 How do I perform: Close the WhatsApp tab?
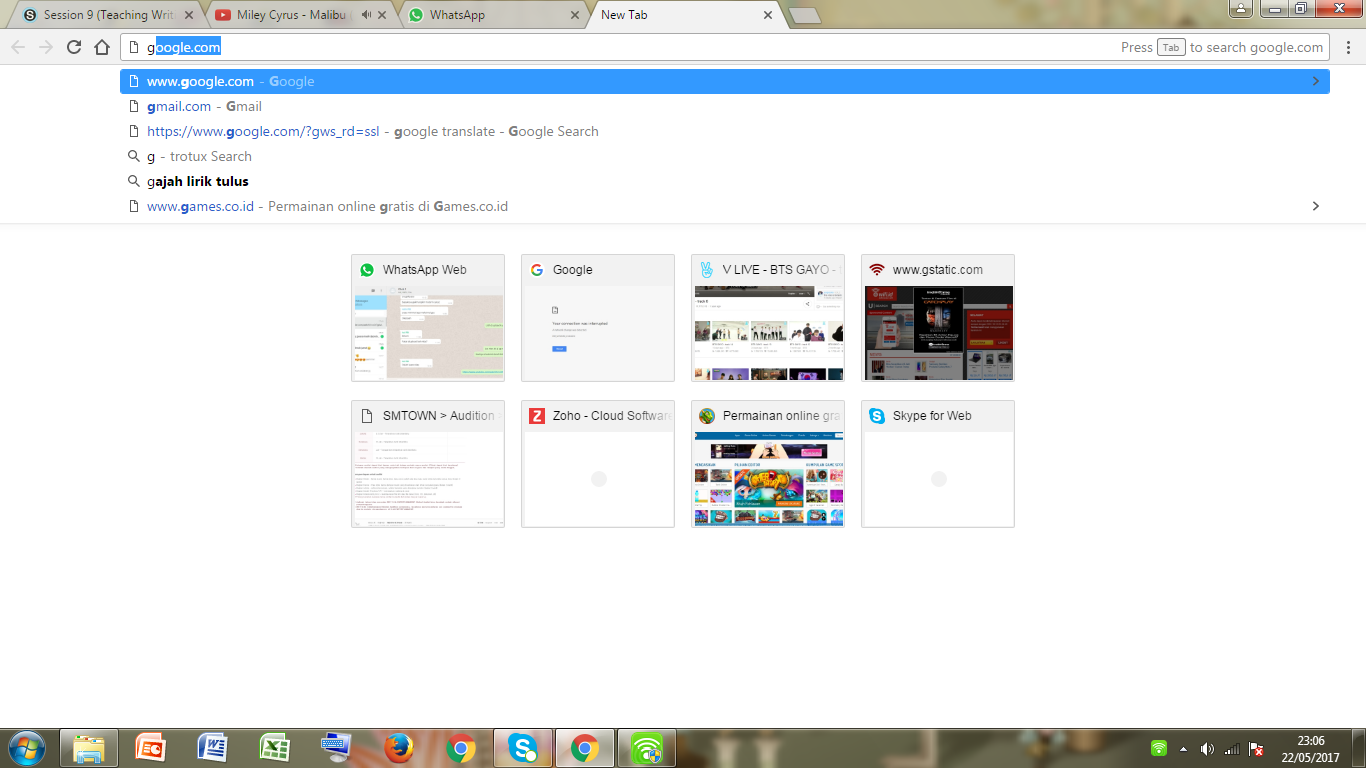click(x=575, y=15)
